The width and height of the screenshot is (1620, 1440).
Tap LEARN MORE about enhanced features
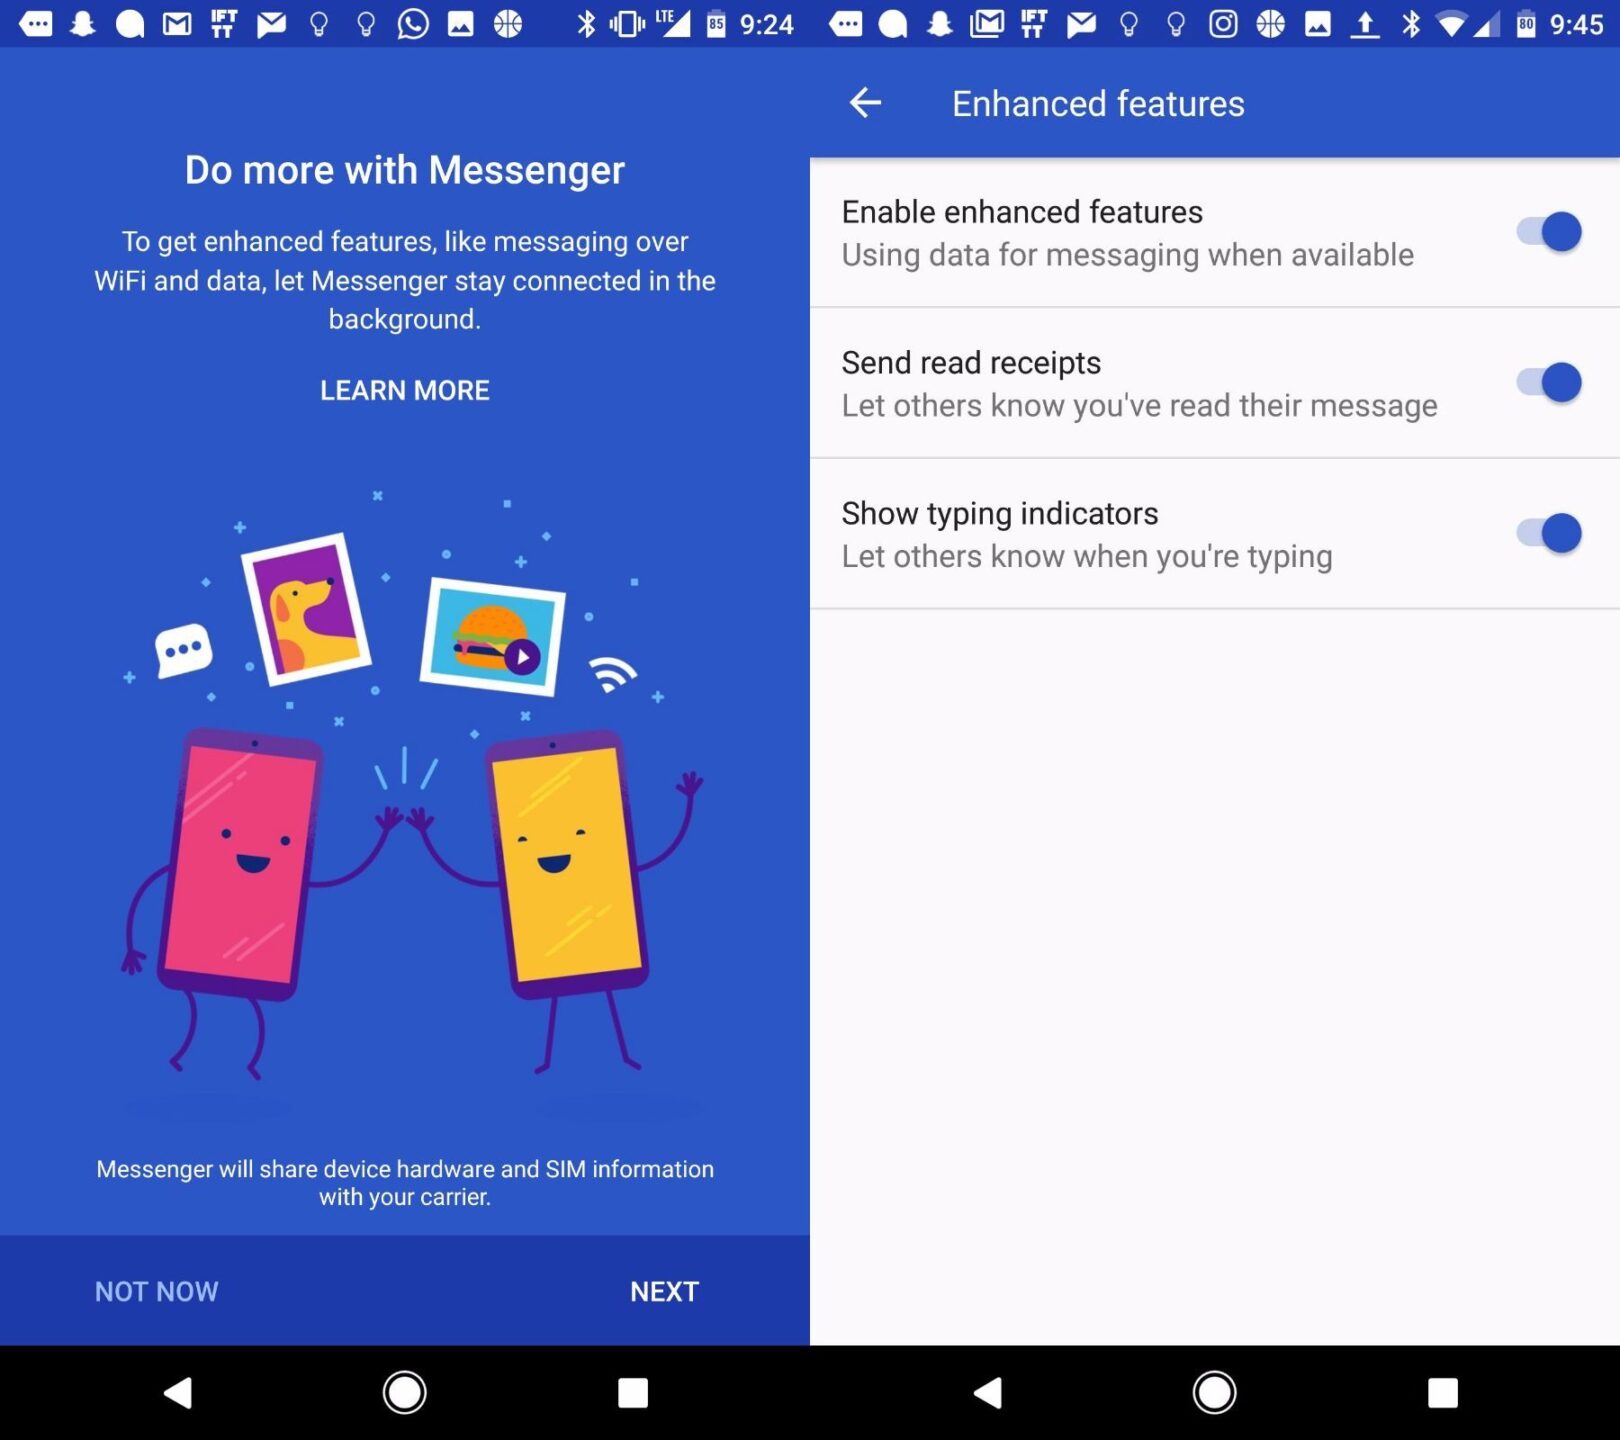pyautogui.click(x=404, y=390)
